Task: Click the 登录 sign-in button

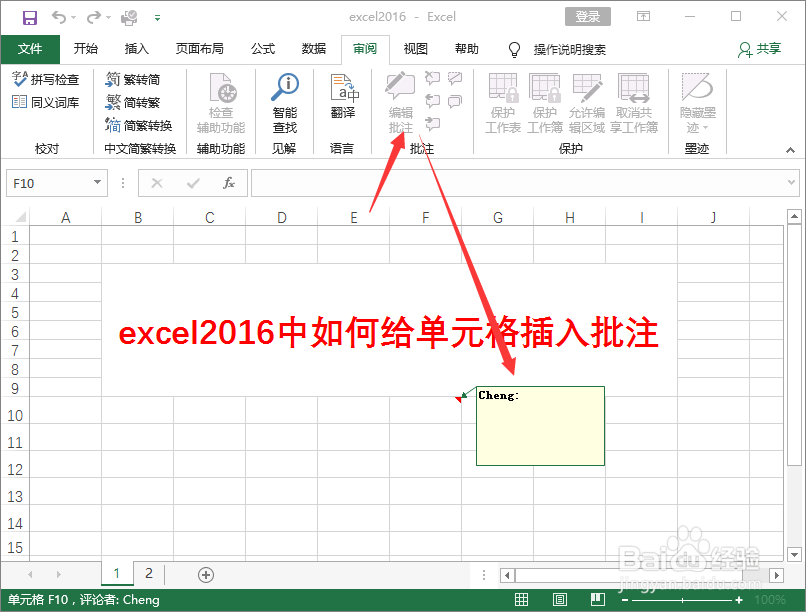Action: (588, 16)
